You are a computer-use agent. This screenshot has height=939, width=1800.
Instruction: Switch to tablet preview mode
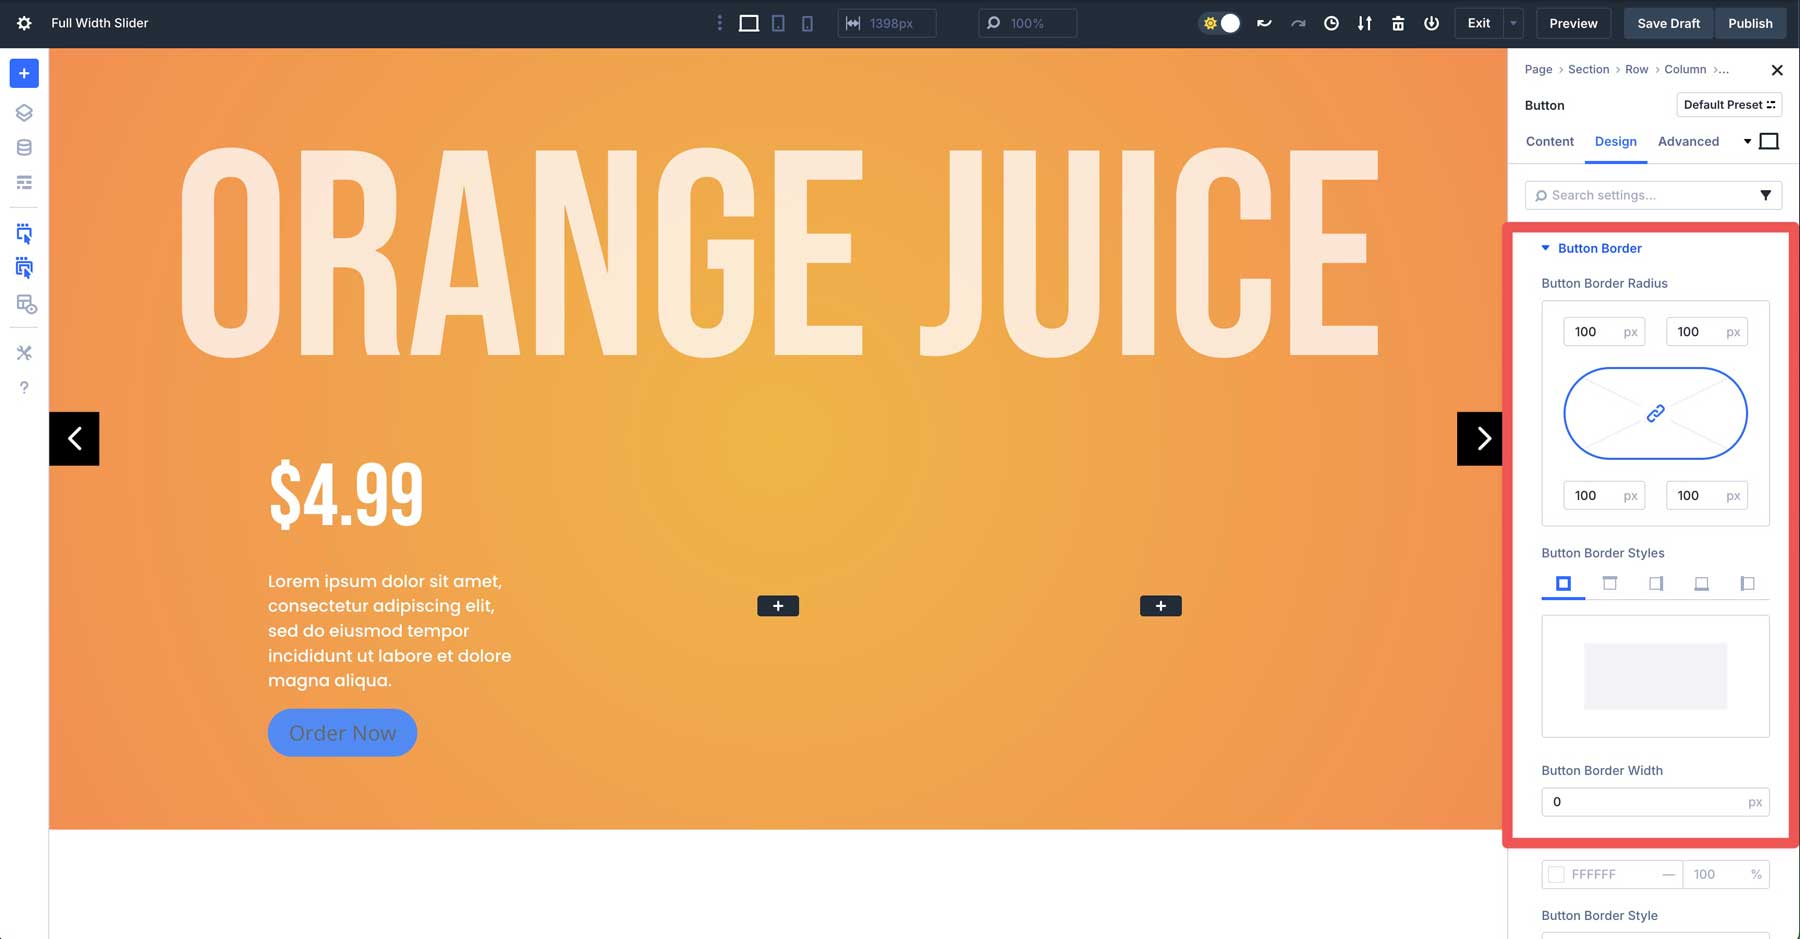coord(777,23)
